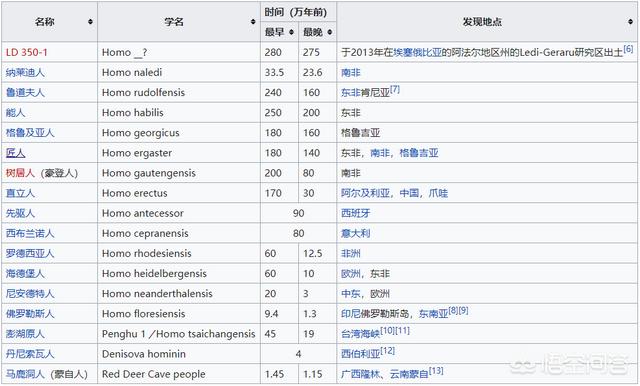The image size is (640, 386).
Task: Follow 东非 link in Homo rudolfensis row
Action: pos(351,93)
